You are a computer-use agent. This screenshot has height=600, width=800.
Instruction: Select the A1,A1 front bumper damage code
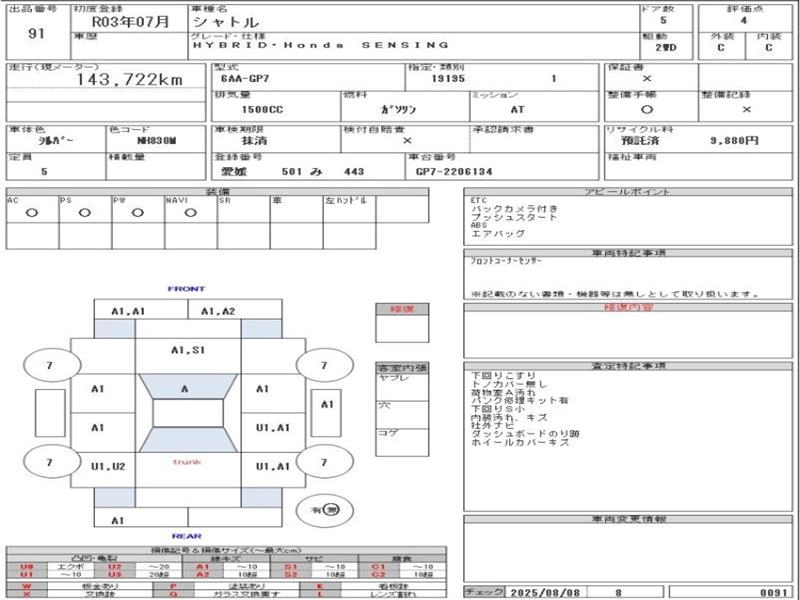coord(128,311)
